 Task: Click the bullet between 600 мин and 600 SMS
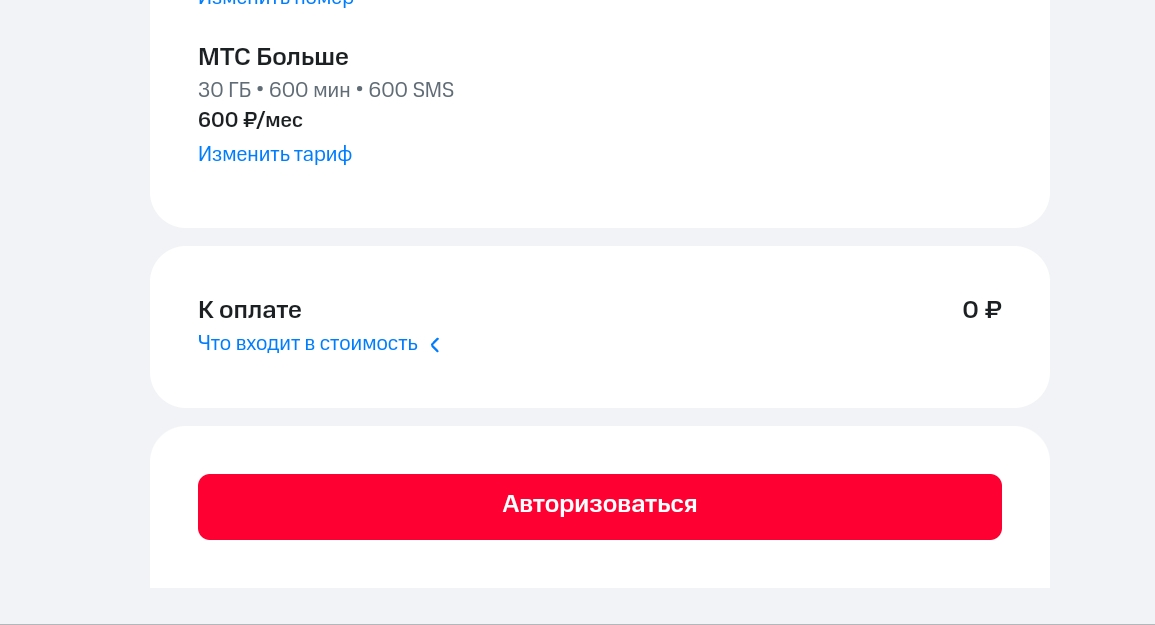pyautogui.click(x=359, y=90)
